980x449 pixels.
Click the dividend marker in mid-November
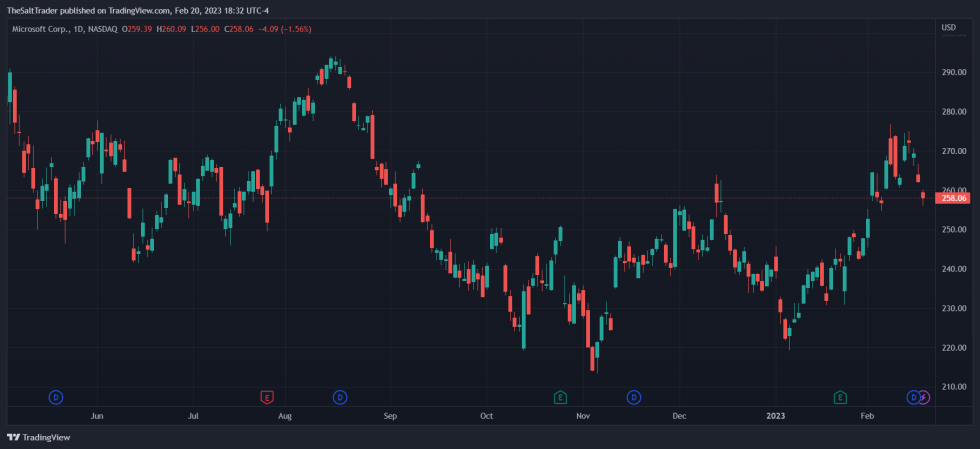point(634,397)
